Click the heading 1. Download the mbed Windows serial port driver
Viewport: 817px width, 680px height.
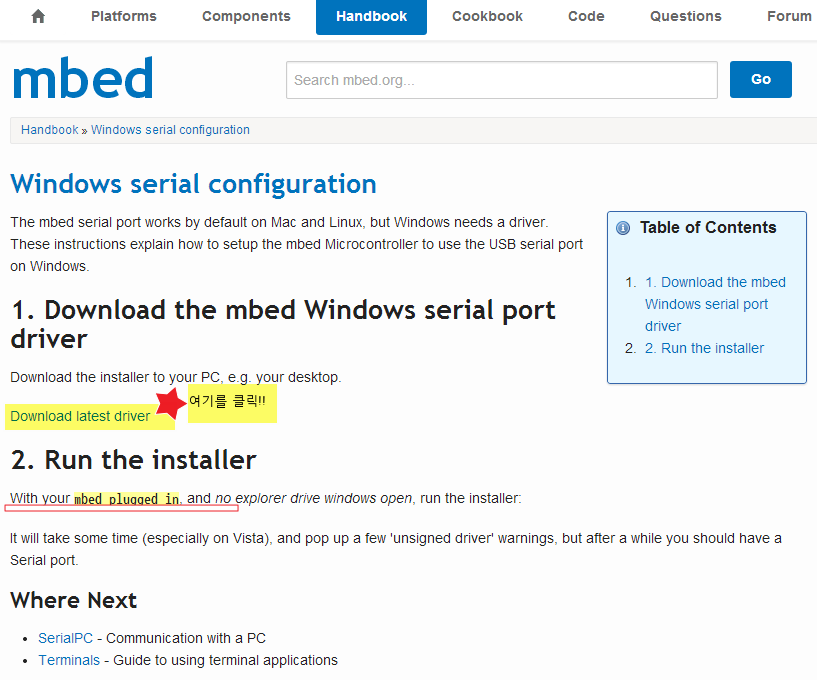coord(283,324)
